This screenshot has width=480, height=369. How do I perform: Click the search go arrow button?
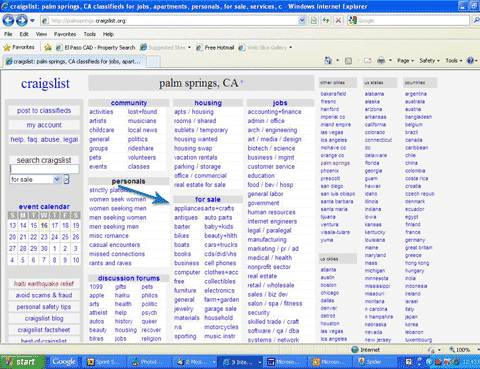[x=66, y=179]
